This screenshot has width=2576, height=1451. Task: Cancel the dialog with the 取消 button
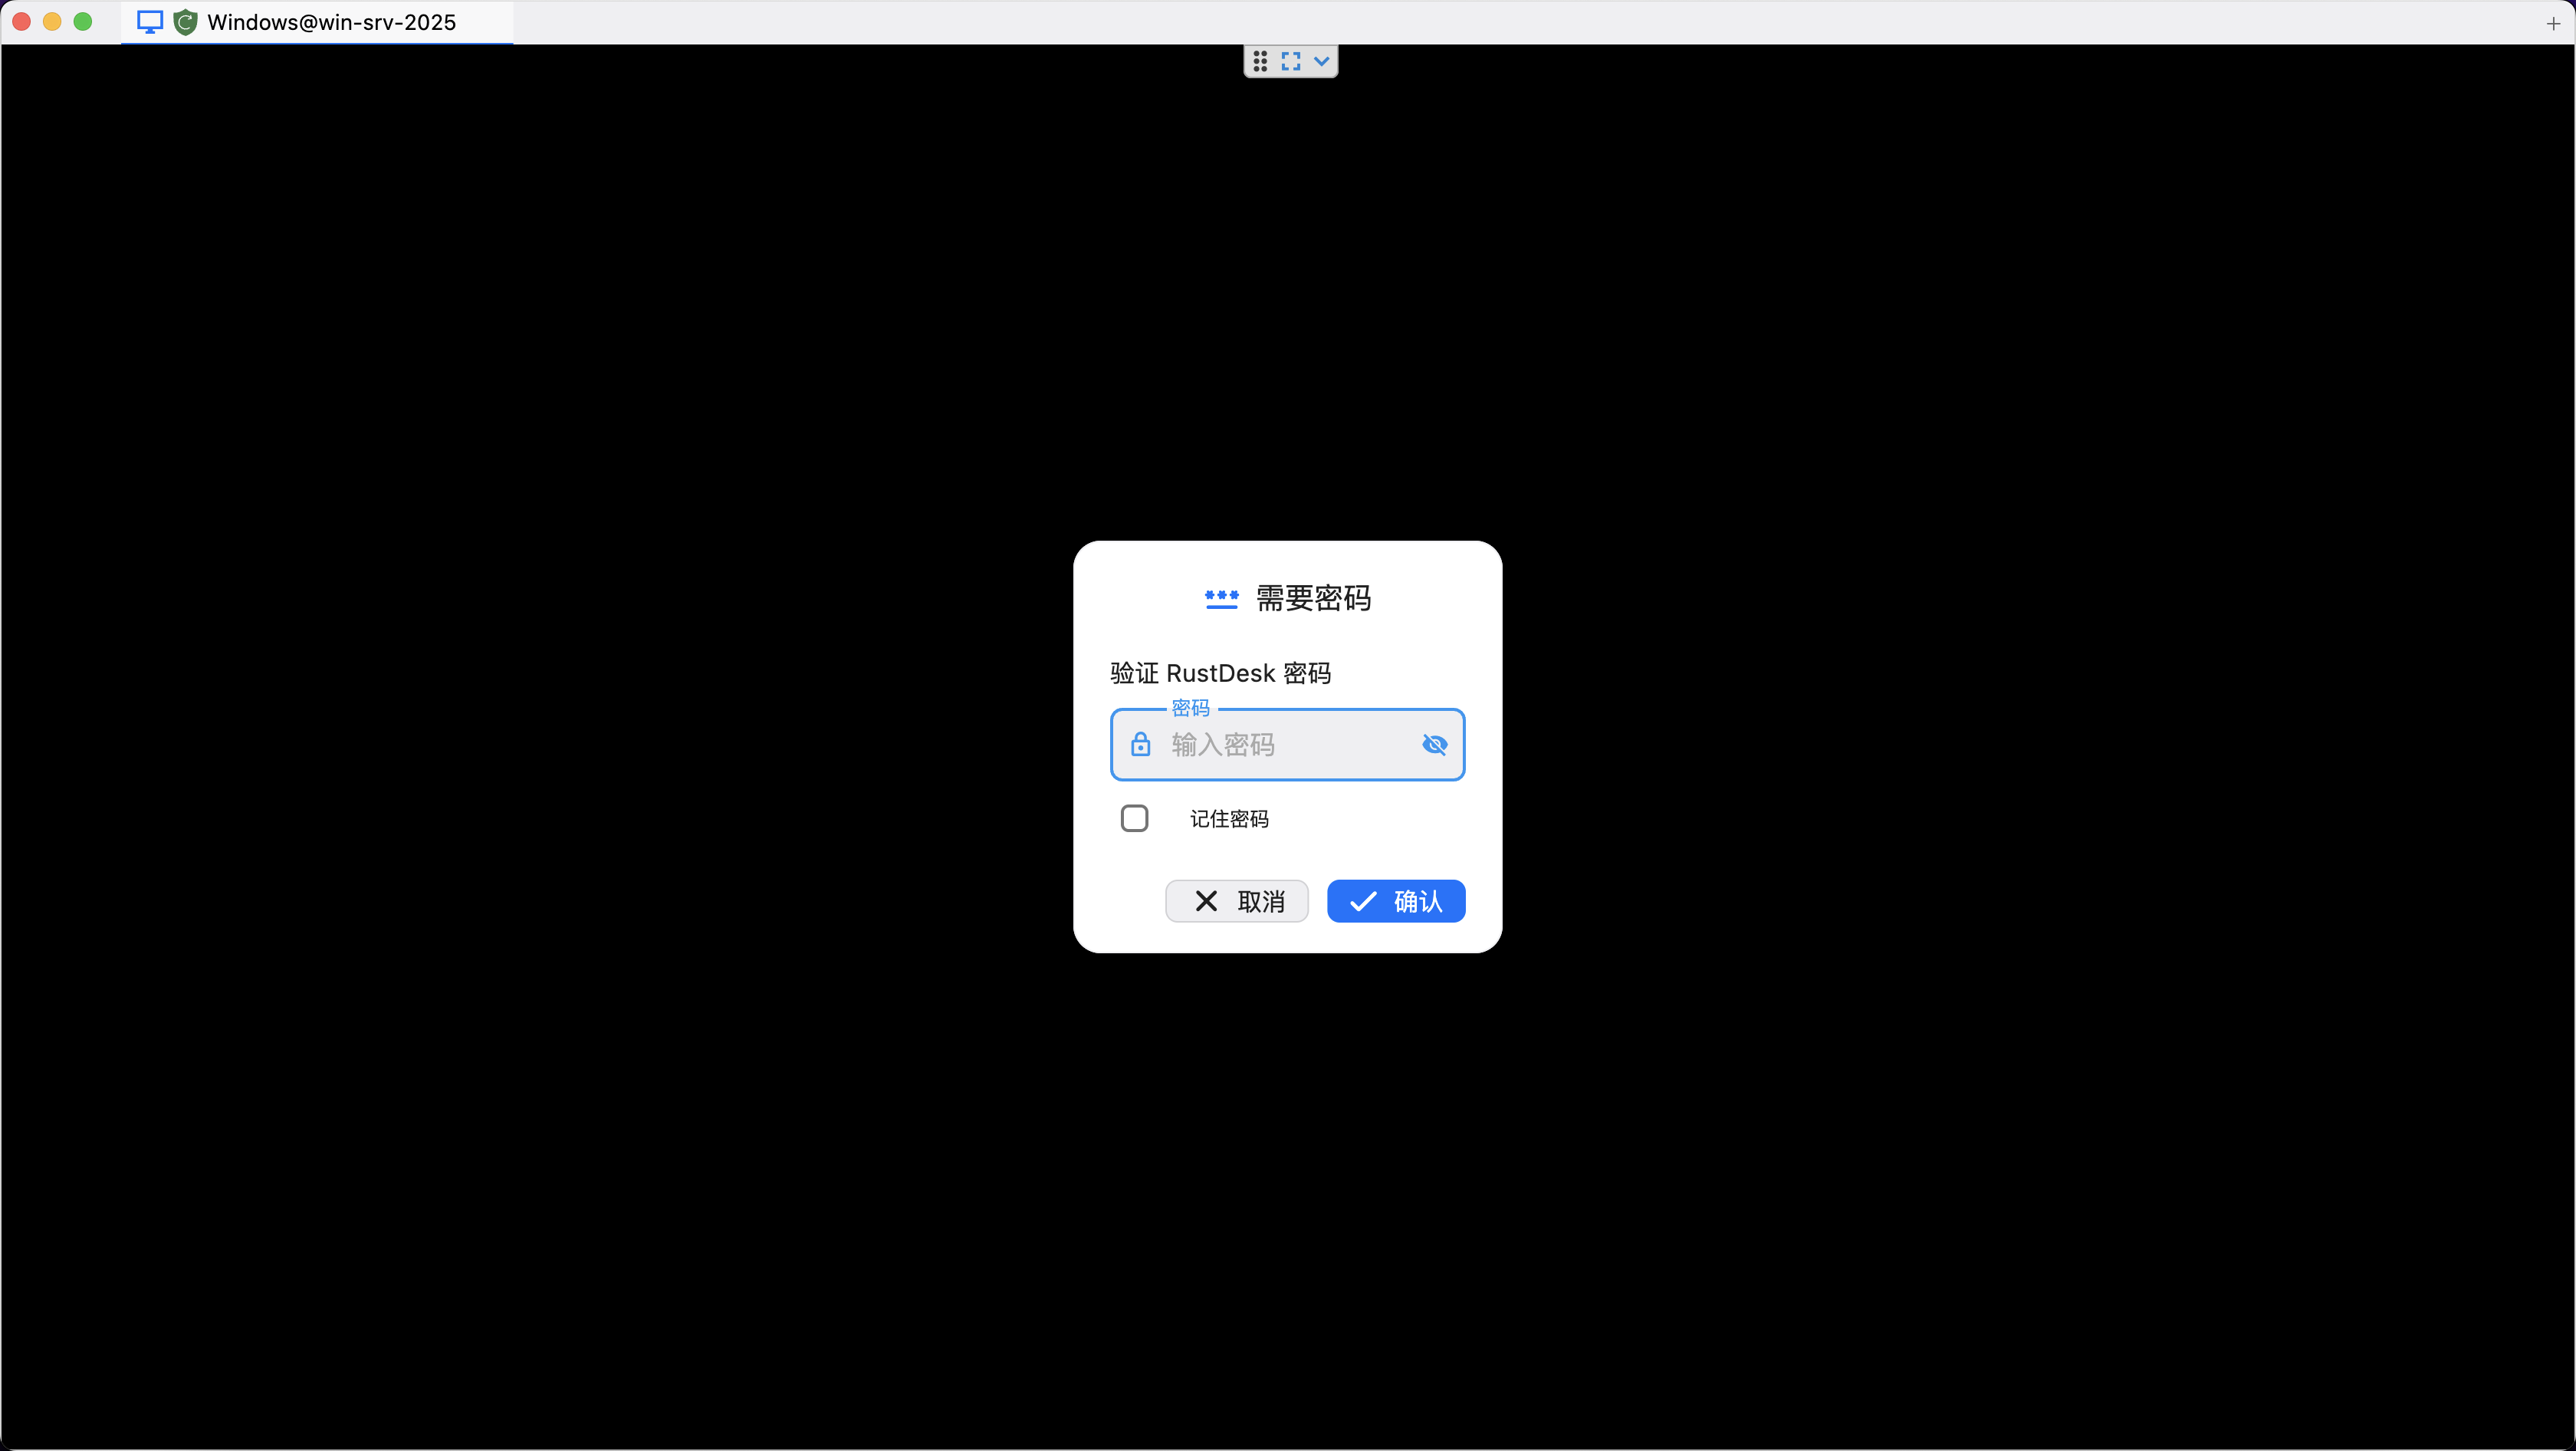point(1236,900)
